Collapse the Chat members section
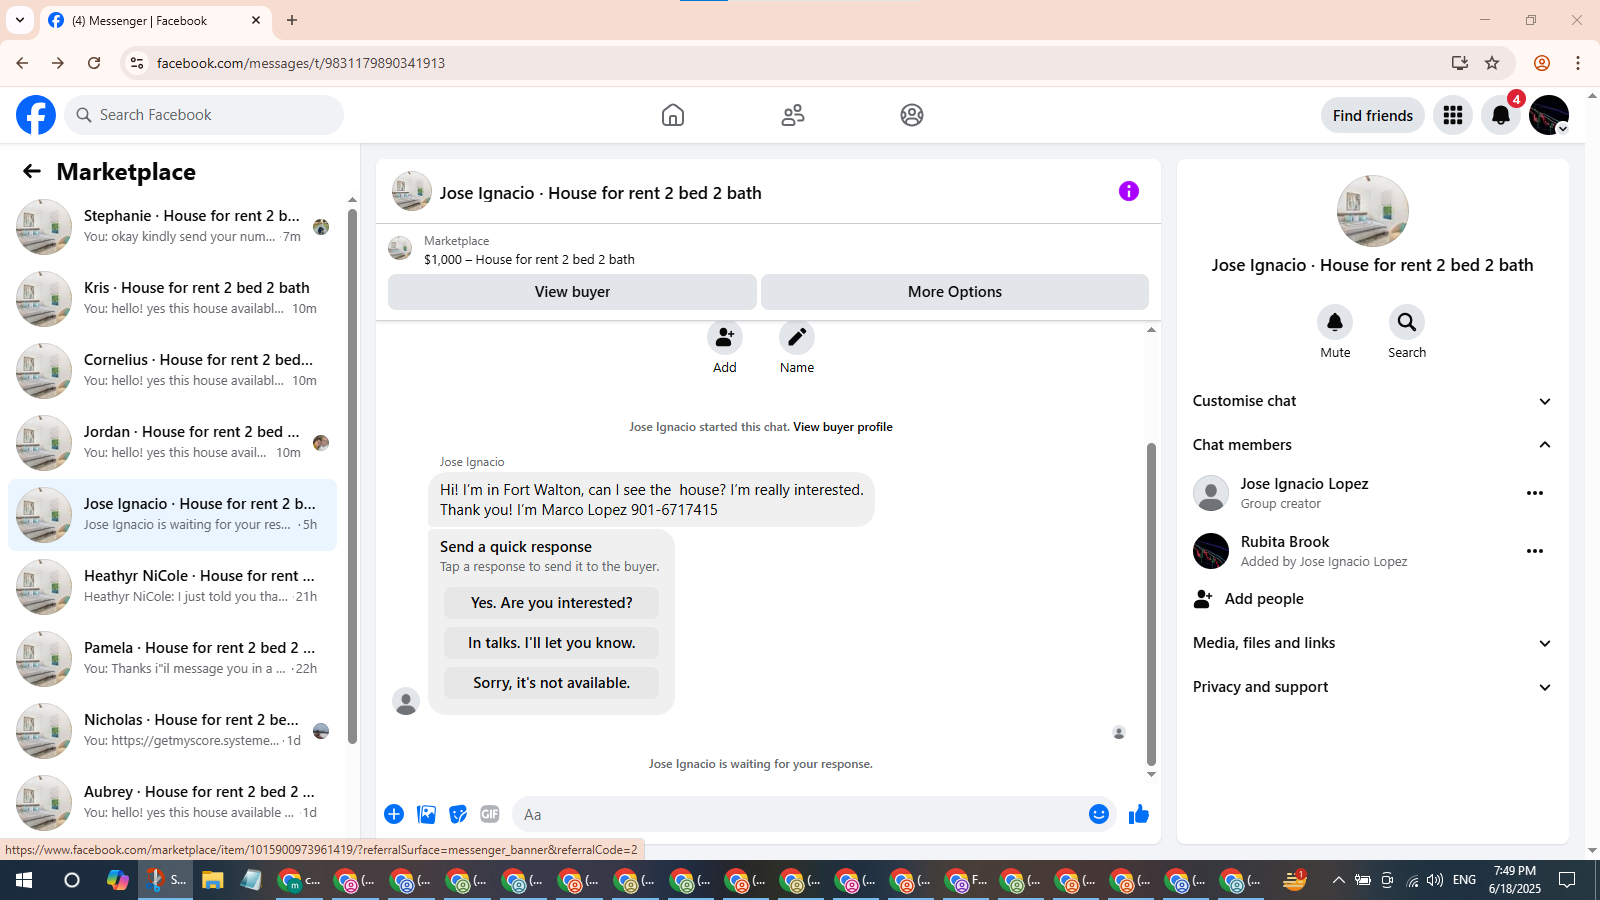Screen dimensions: 1600x900 point(1372,445)
